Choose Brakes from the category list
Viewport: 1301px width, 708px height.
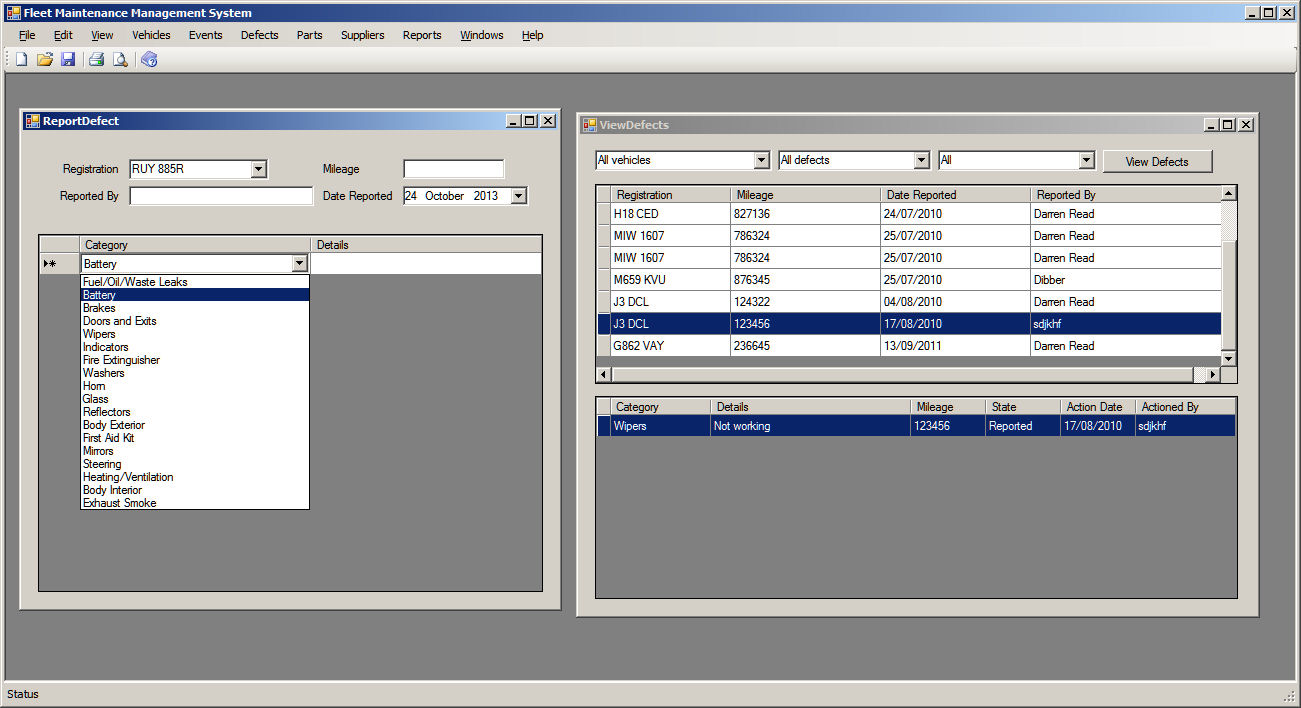(99, 308)
